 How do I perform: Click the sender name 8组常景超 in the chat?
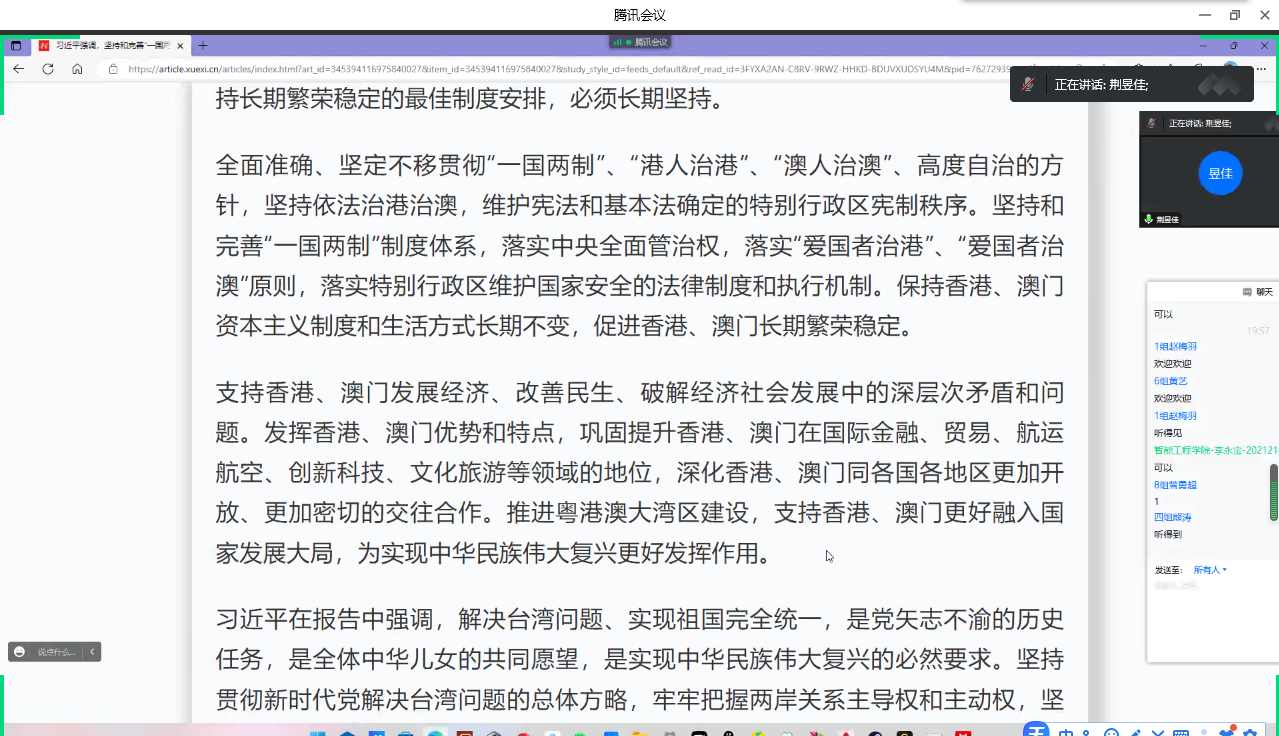pyautogui.click(x=1175, y=484)
